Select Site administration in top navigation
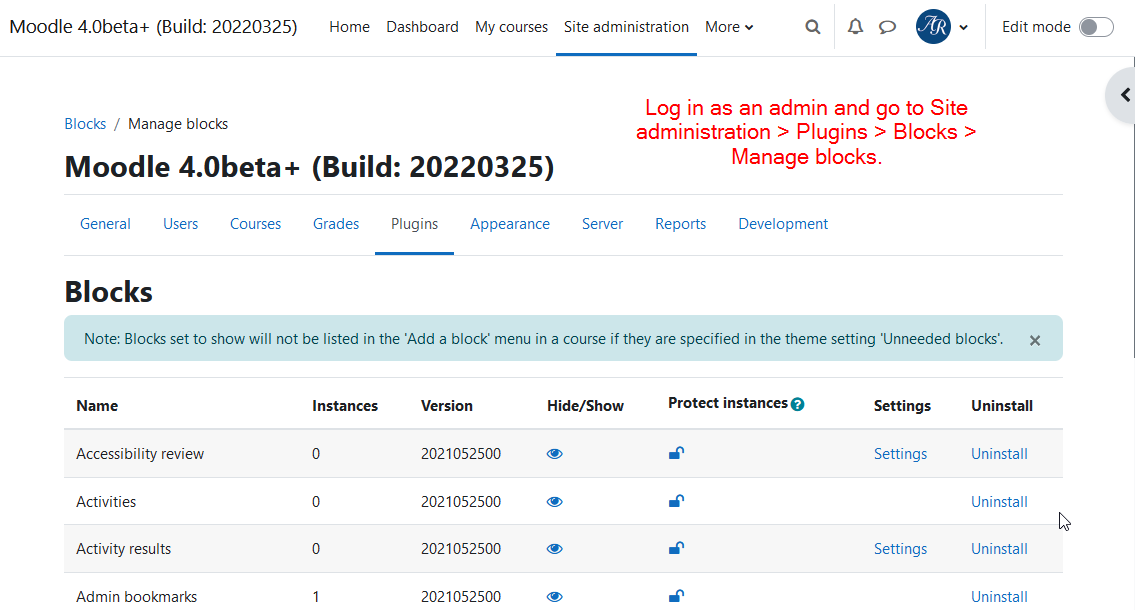The height and width of the screenshot is (610, 1135). (x=626, y=27)
